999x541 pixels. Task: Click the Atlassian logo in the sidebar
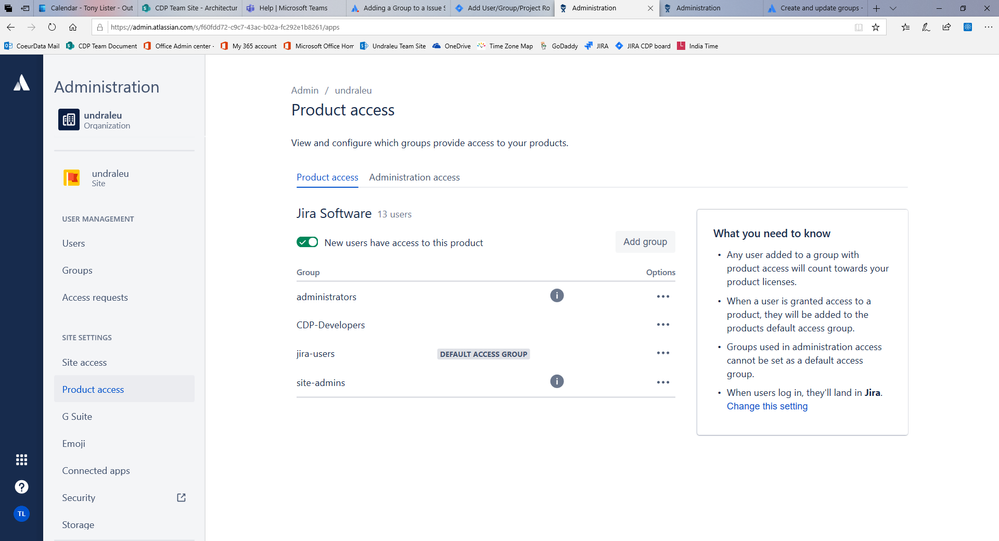click(22, 83)
